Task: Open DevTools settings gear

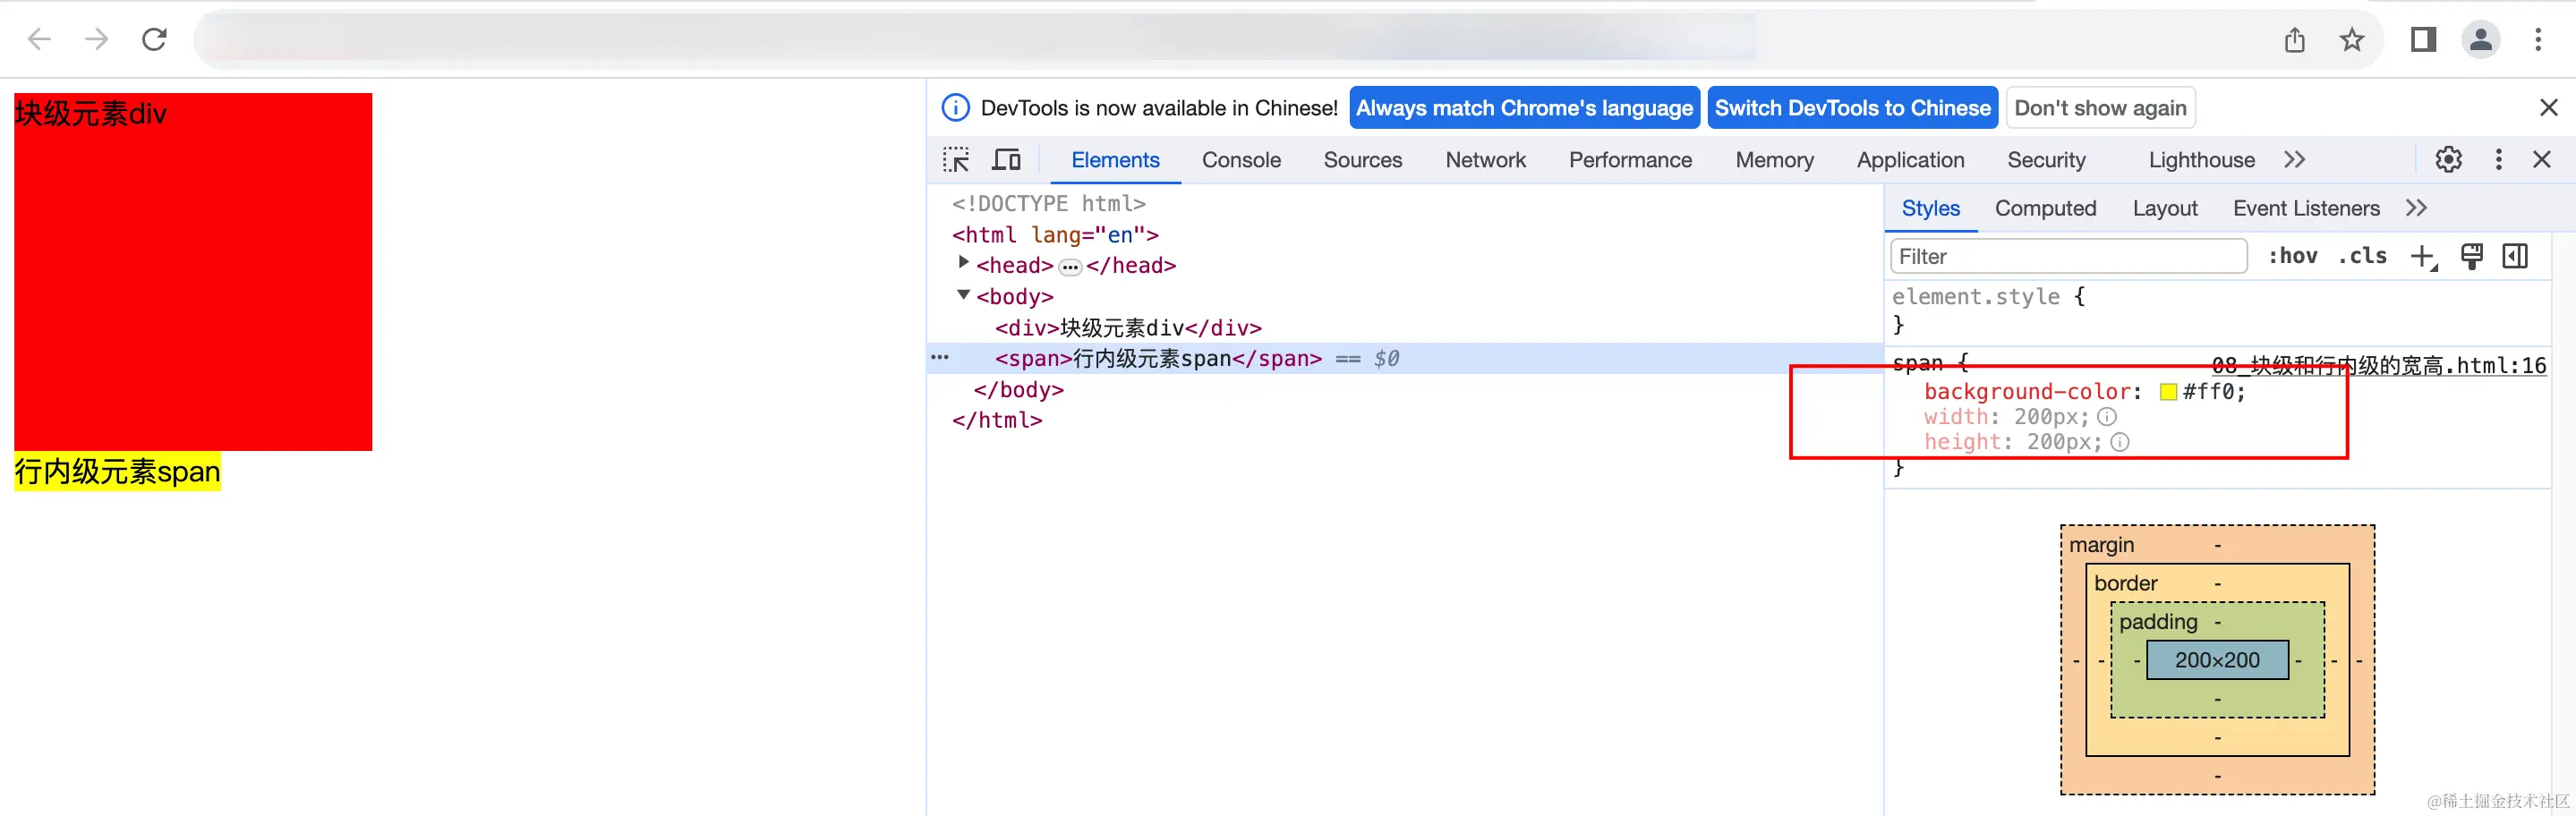Action: (2448, 160)
